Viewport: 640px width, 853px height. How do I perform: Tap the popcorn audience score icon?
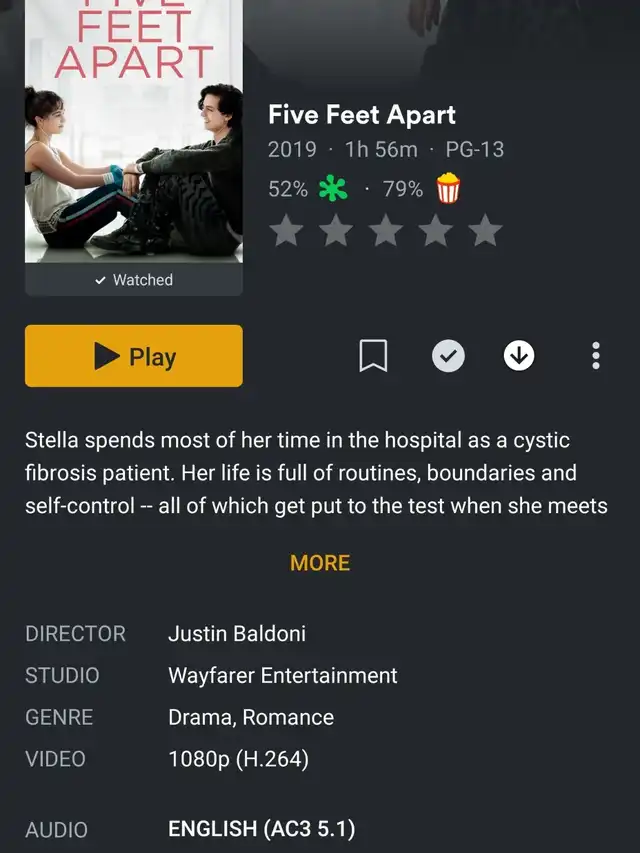(x=448, y=188)
